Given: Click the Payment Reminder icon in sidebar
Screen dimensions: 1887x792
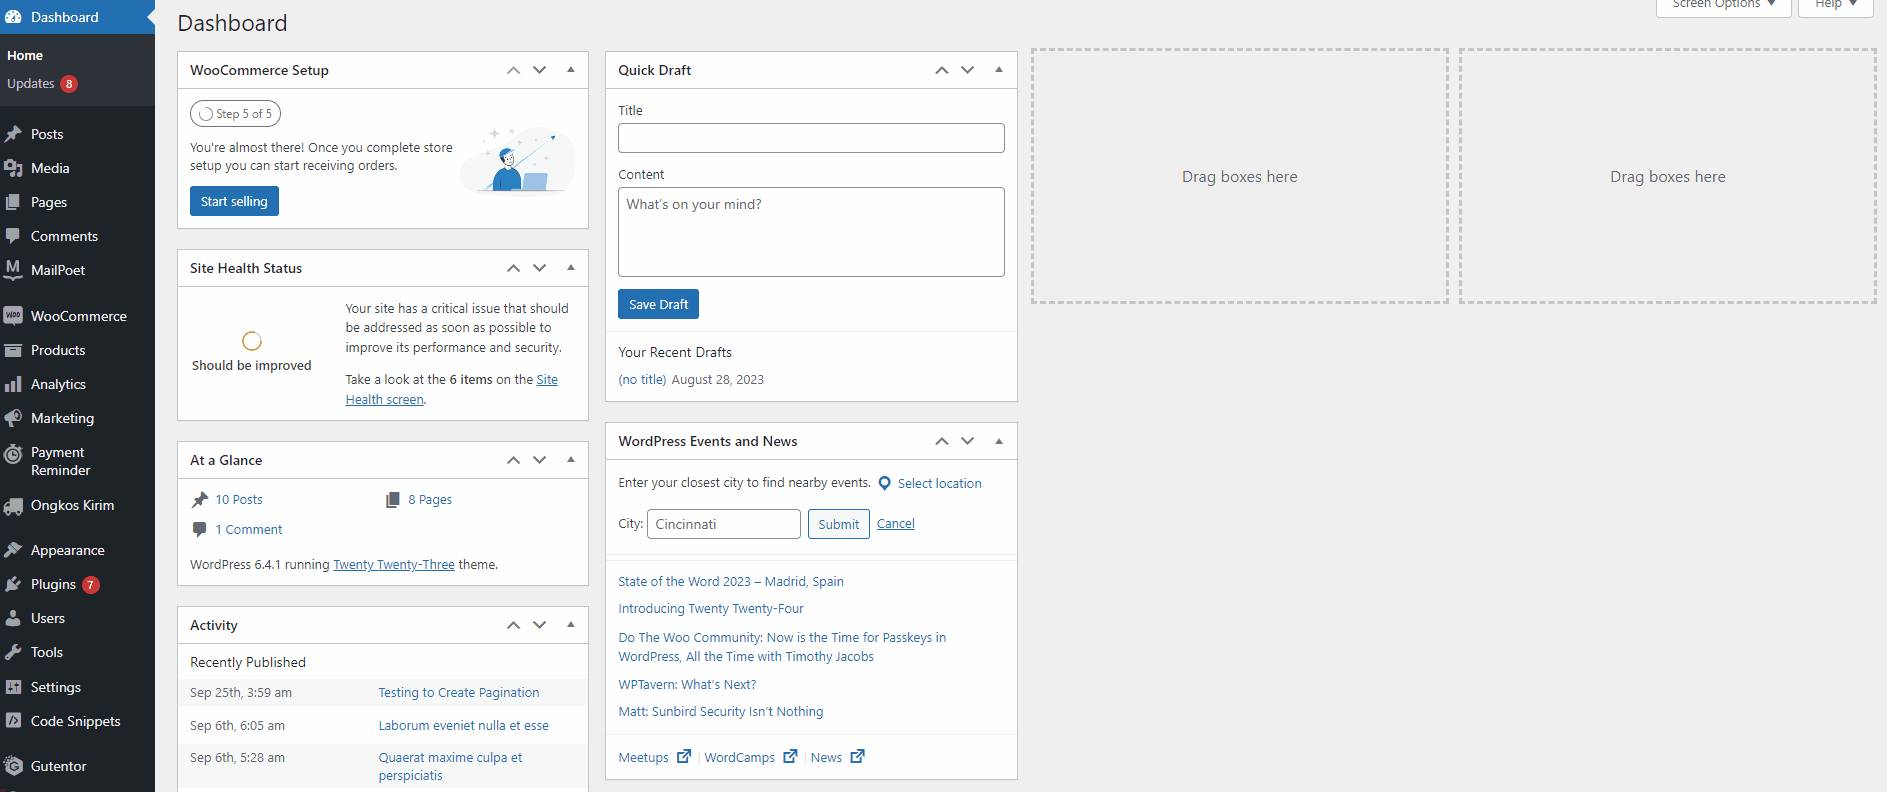Looking at the screenshot, I should click(13, 454).
